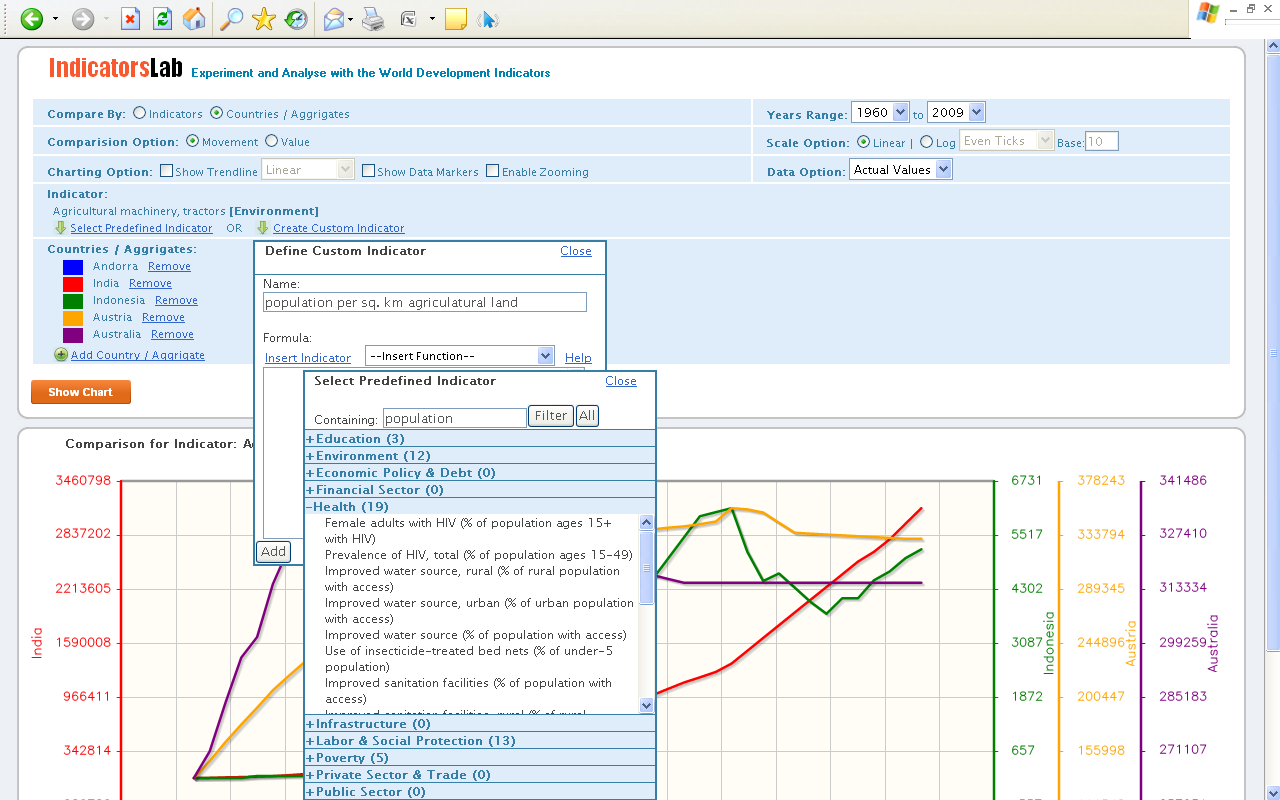Image resolution: width=1280 pixels, height=800 pixels.
Task: Click indicator list scroll down arrow
Action: pyautogui.click(x=646, y=705)
